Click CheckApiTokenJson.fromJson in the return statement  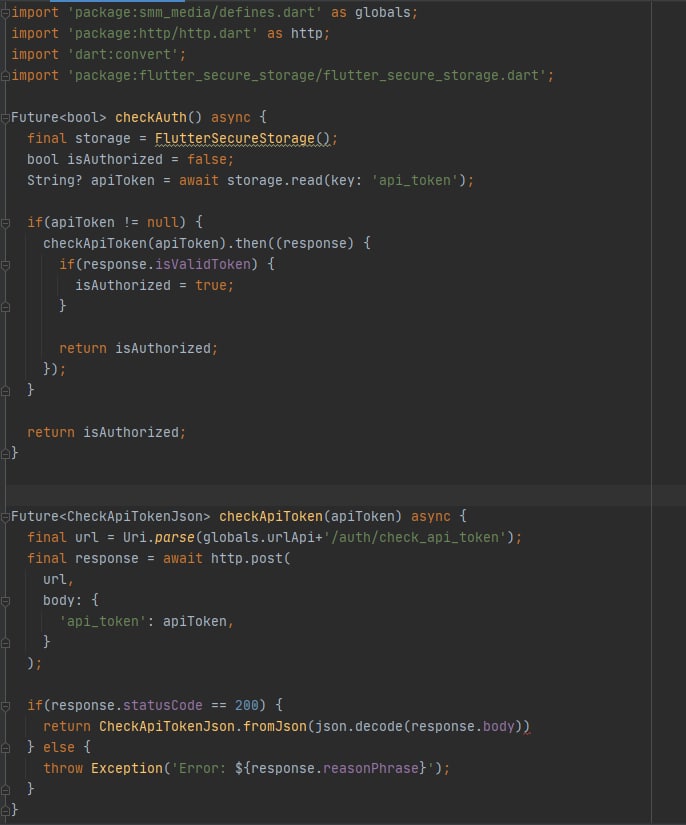(203, 726)
